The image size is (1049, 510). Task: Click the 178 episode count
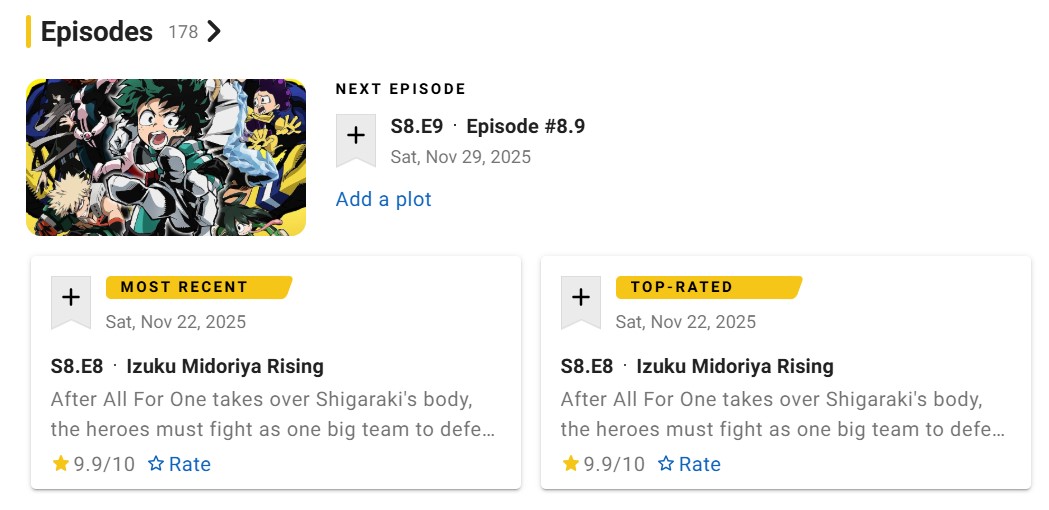[x=183, y=32]
